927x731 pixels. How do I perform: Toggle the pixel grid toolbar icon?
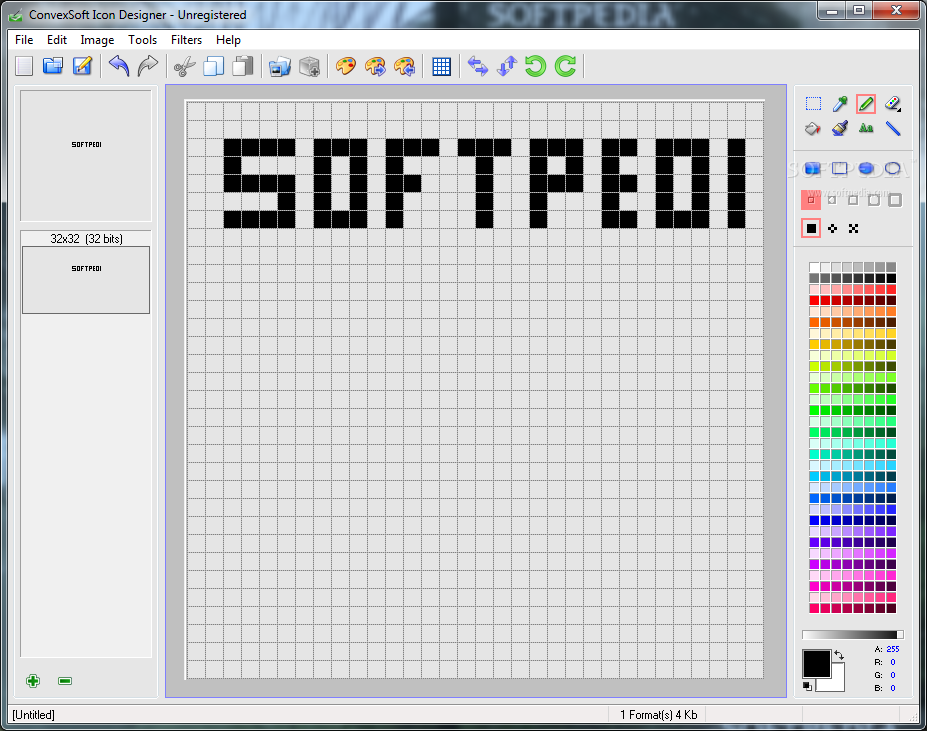click(442, 66)
